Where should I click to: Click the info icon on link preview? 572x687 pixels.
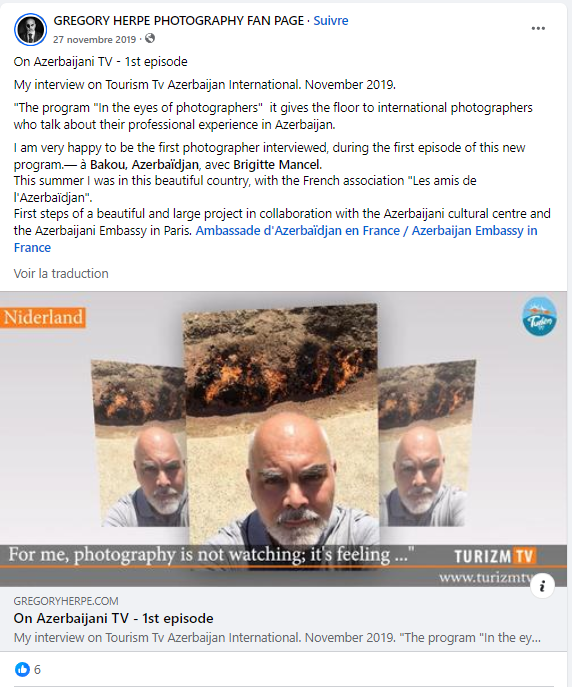pyautogui.click(x=542, y=586)
